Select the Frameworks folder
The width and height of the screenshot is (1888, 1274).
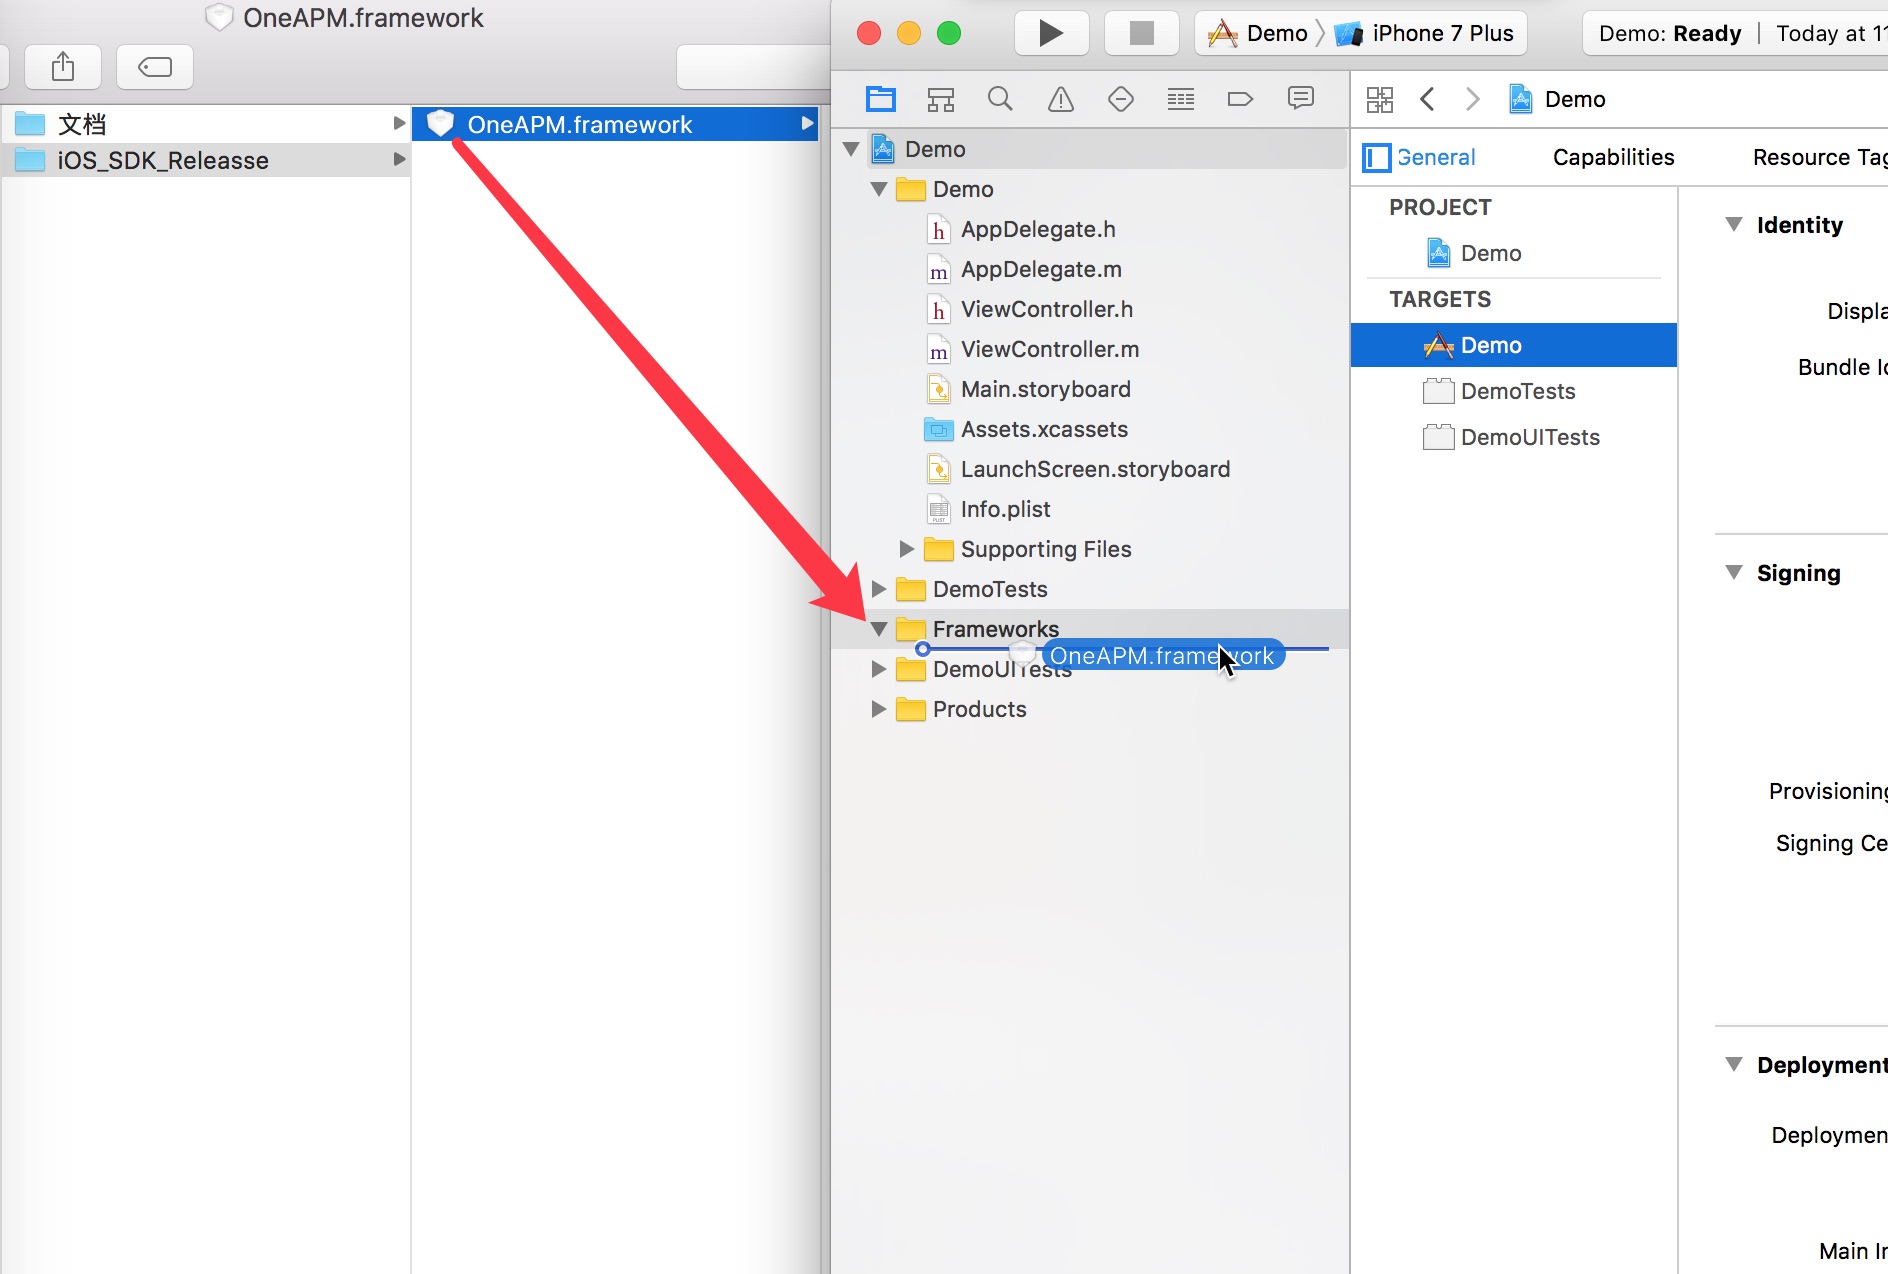click(995, 629)
